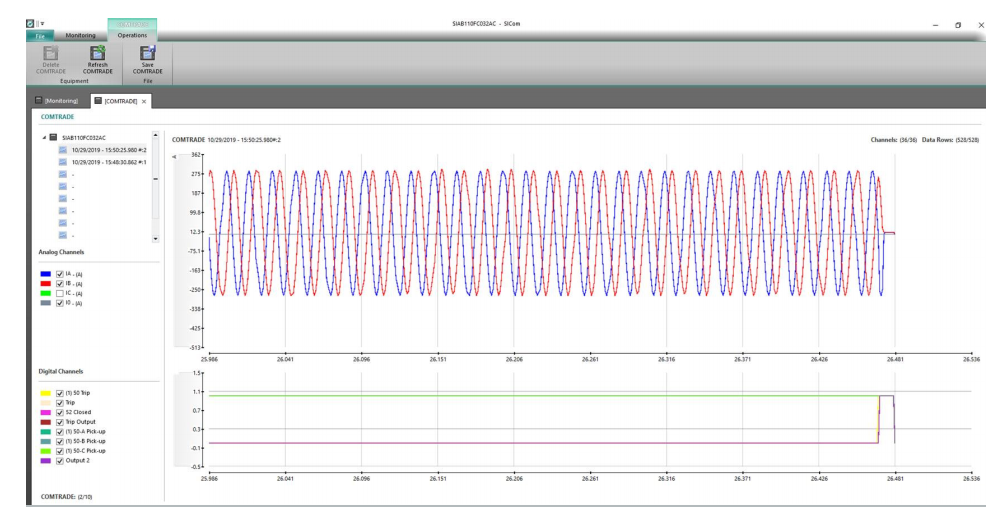This screenshot has height=530, width=1004.
Task: Click the record icon for 15:48:30.862 entry
Action: (63, 162)
